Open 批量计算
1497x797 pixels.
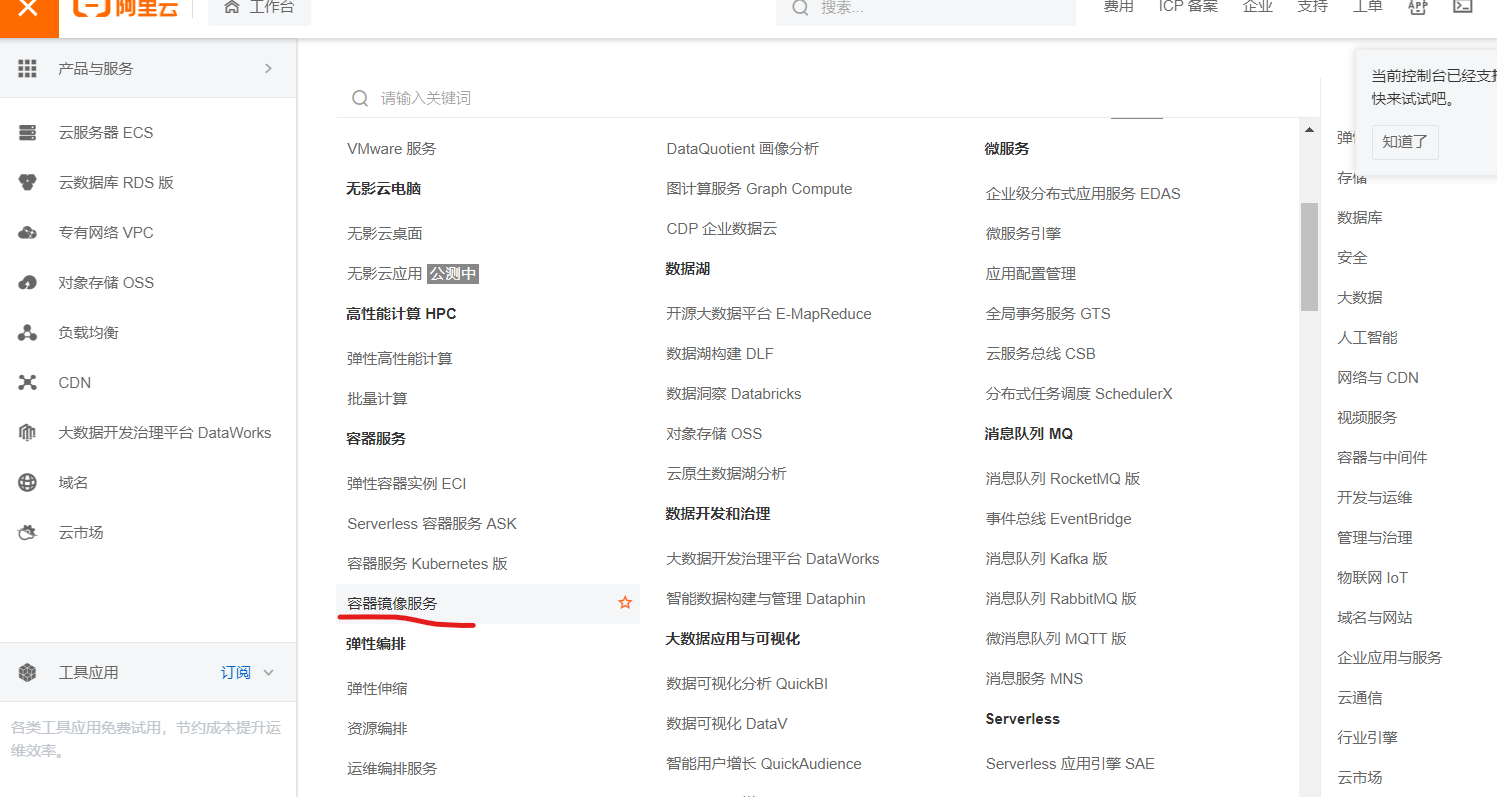(x=377, y=399)
